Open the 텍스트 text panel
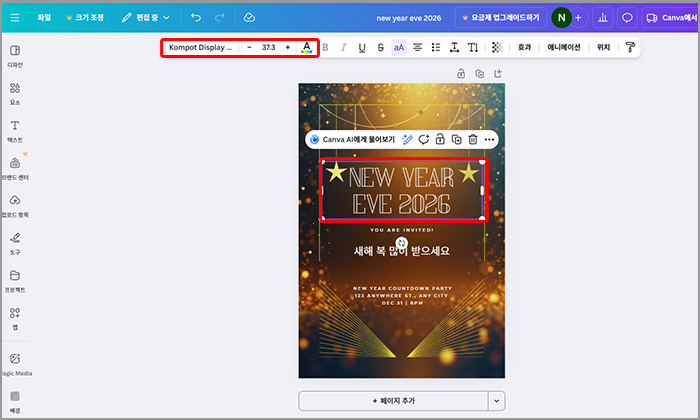Viewport: 700px width, 420px height. [x=15, y=131]
